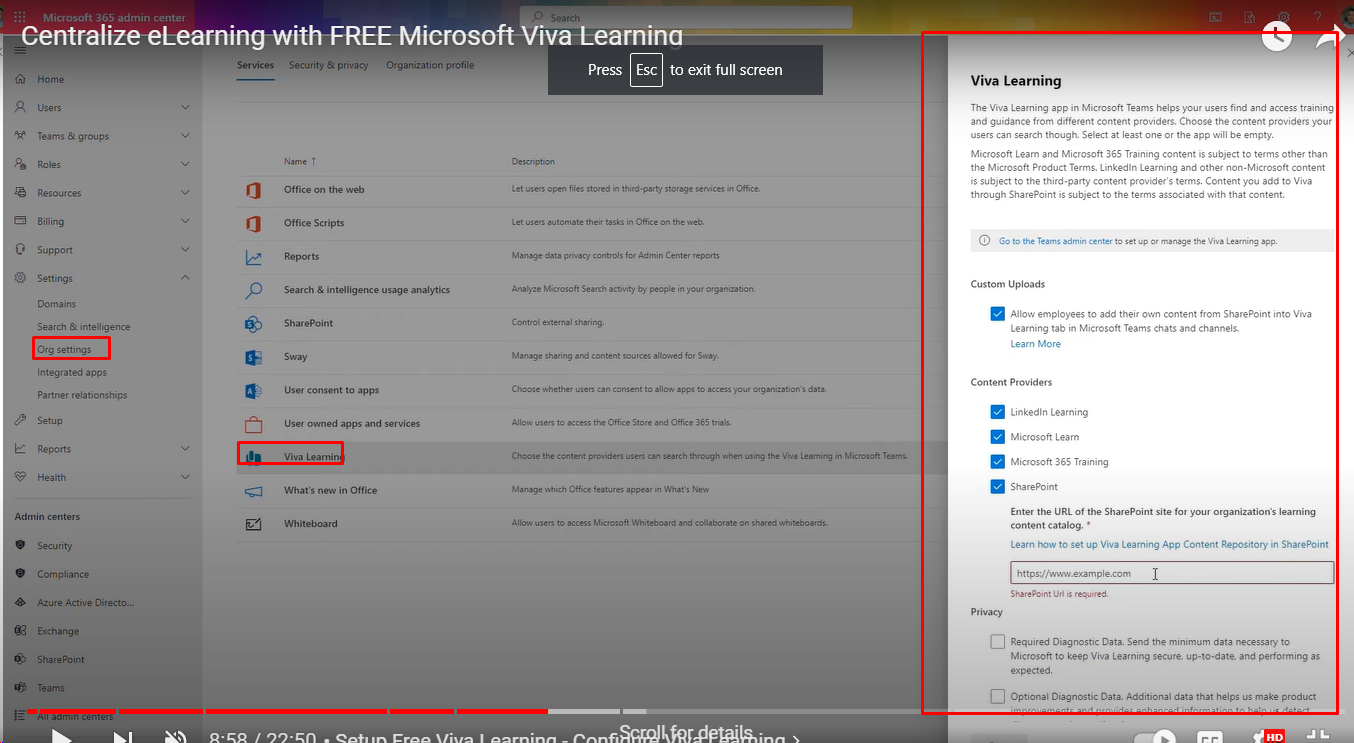Uncheck the SharePoint content provider checkbox
1354x743 pixels.
click(997, 487)
